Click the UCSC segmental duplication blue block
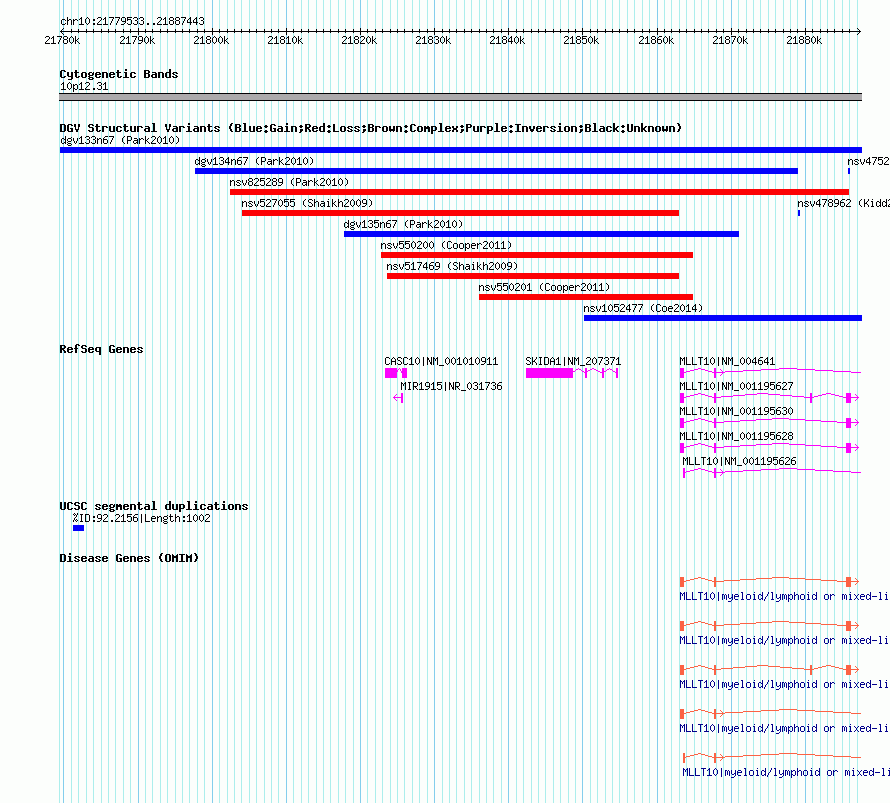 coord(78,528)
